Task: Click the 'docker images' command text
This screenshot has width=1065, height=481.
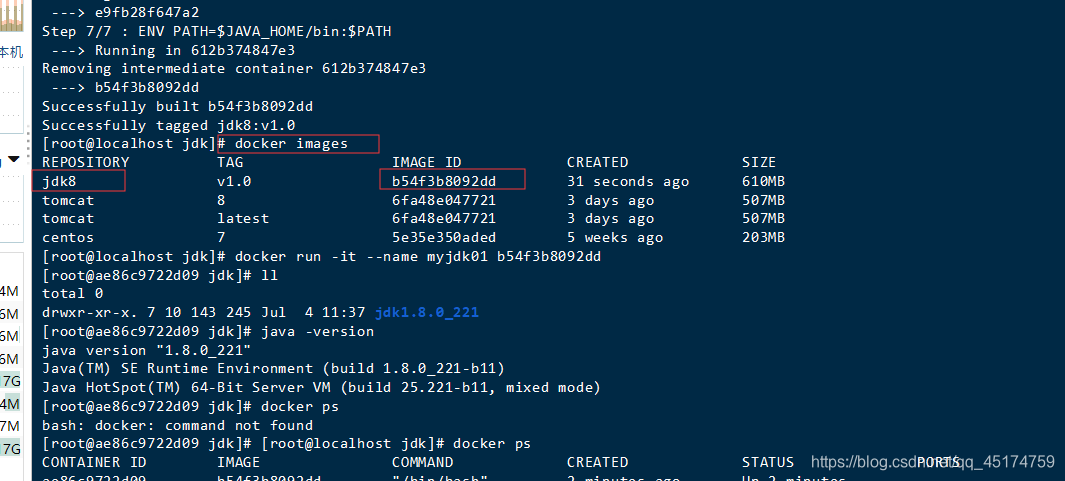Action: point(291,144)
